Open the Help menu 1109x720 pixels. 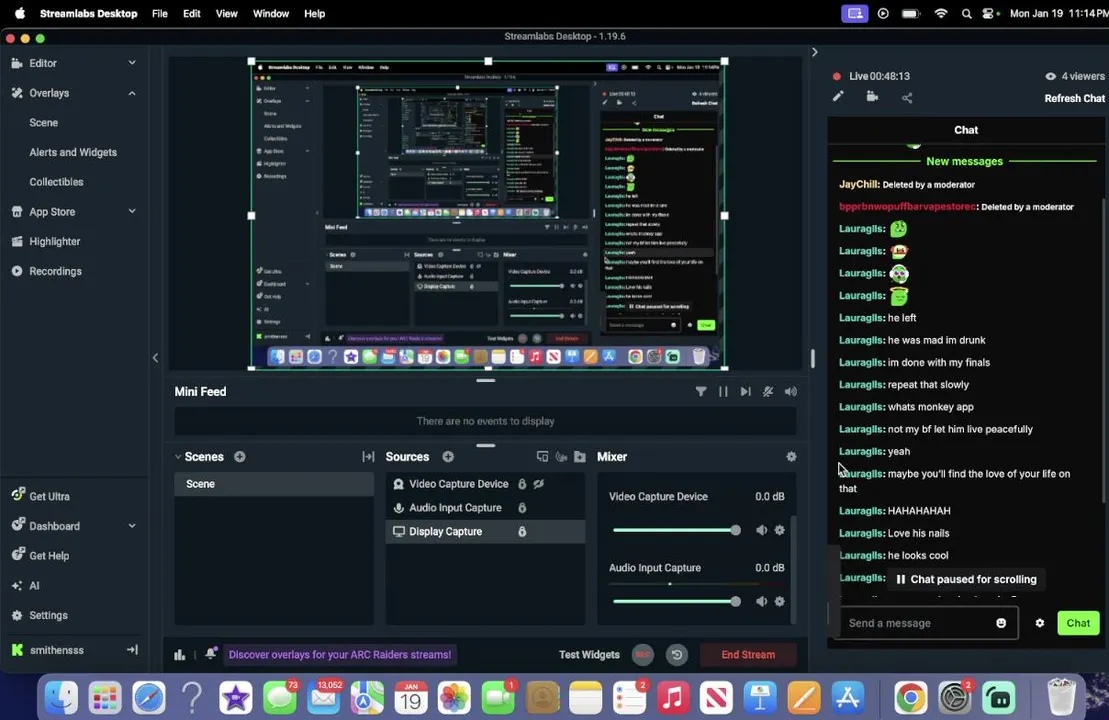coord(314,13)
